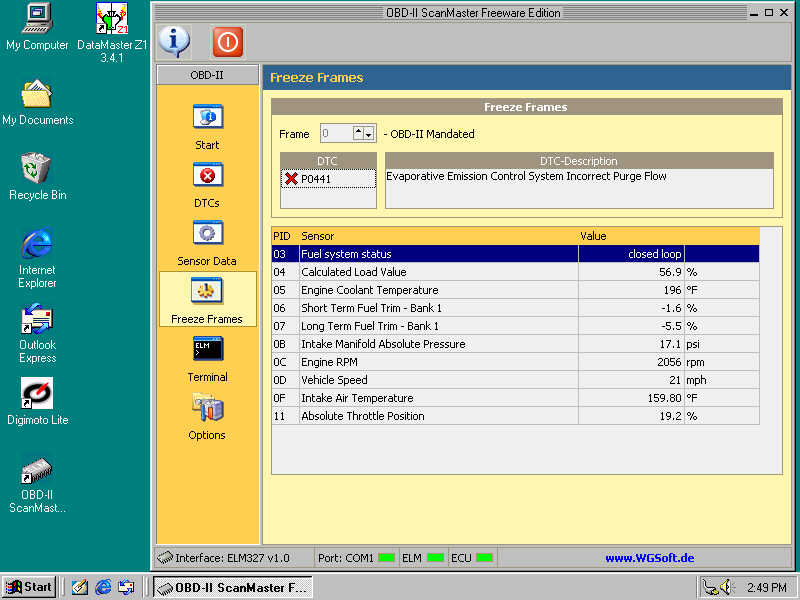Select the Short Term Fuel Trim row

(515, 308)
